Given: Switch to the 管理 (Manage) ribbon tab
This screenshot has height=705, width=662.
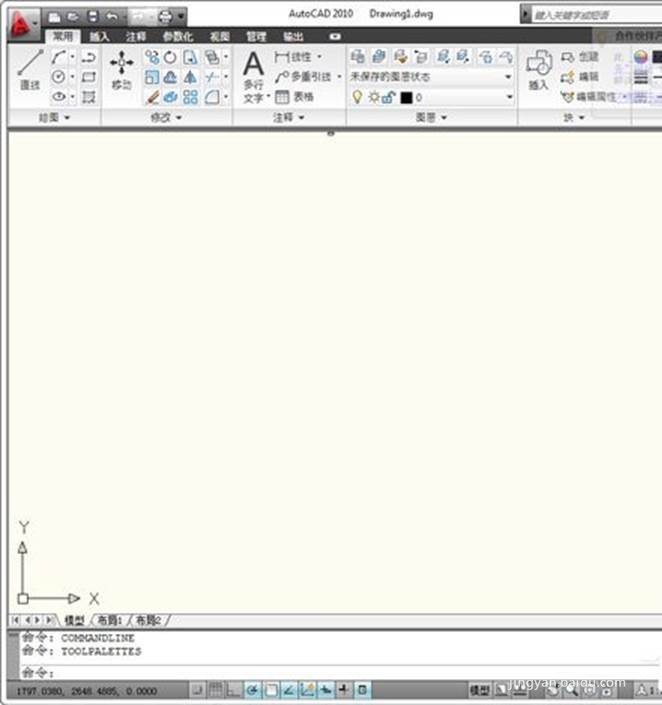Looking at the screenshot, I should (256, 36).
